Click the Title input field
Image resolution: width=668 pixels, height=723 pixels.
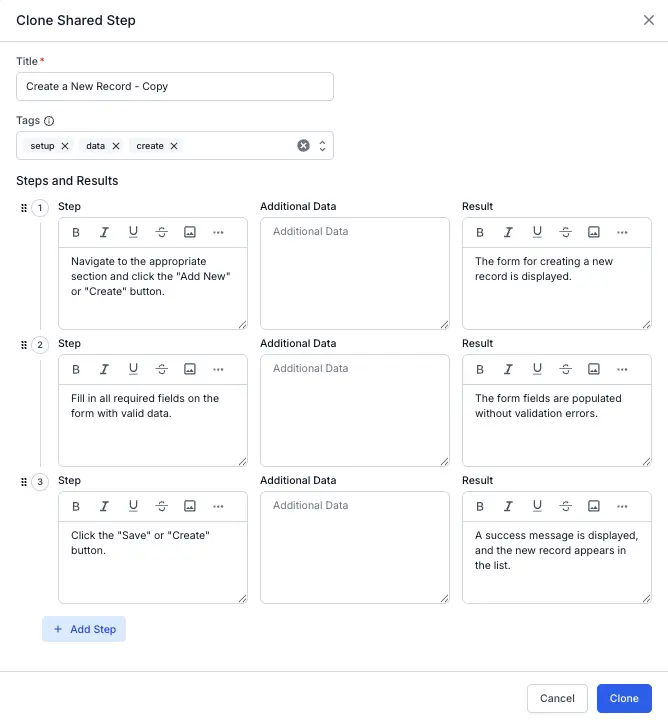click(x=175, y=87)
